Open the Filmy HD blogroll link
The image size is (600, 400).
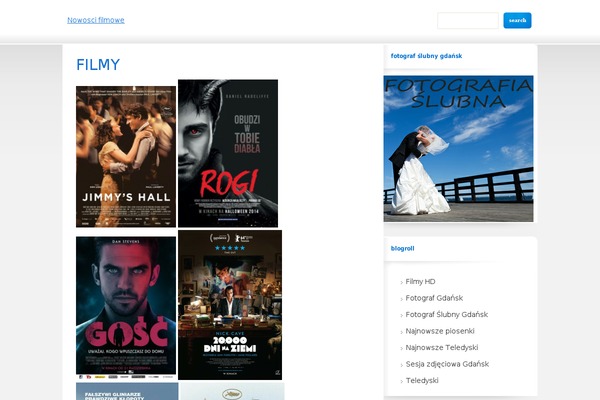[420, 282]
